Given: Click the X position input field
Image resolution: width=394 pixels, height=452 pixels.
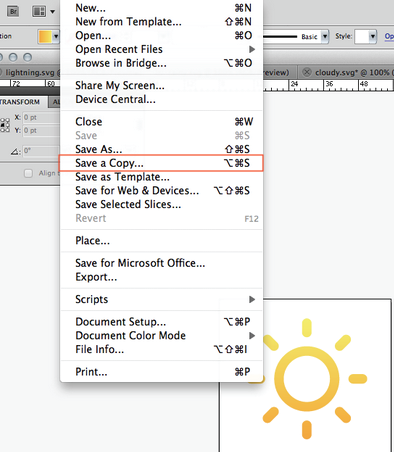Looking at the screenshot, I should tap(42, 117).
